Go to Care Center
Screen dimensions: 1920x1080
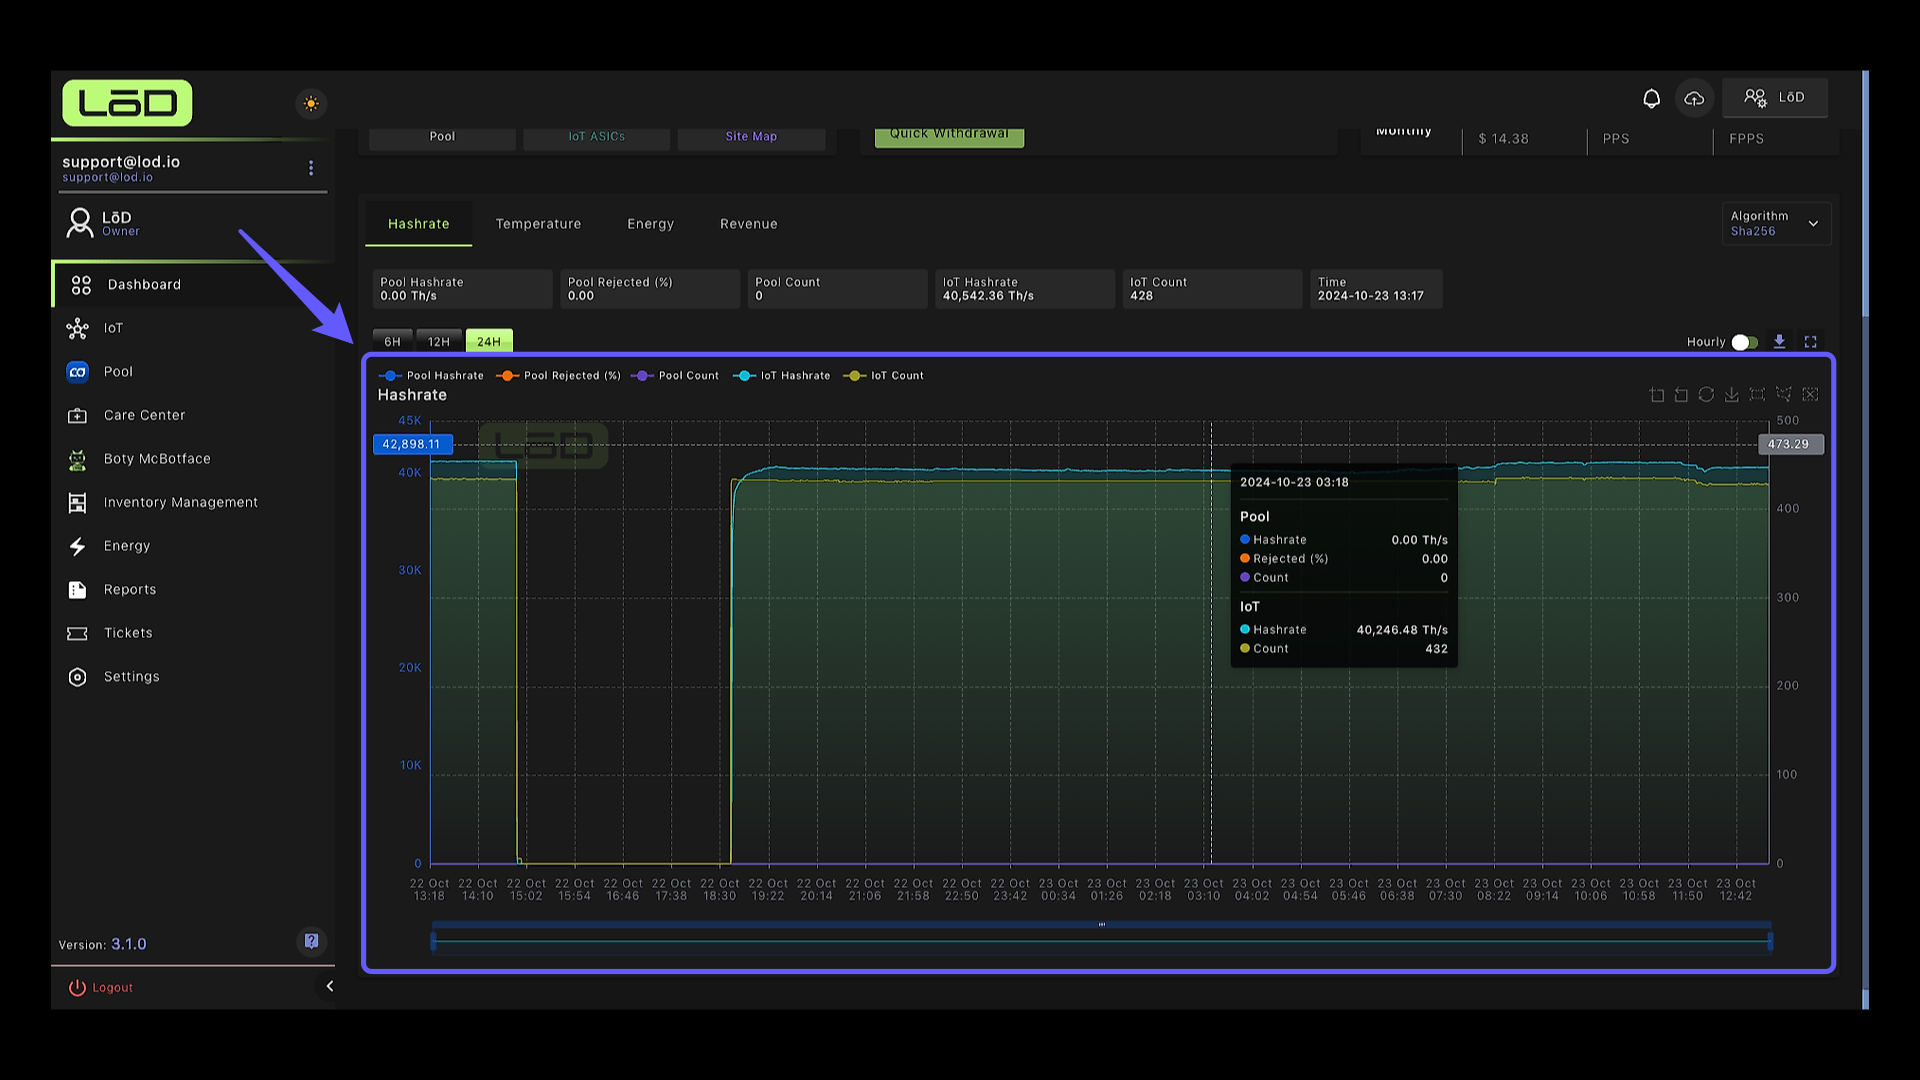point(193,415)
